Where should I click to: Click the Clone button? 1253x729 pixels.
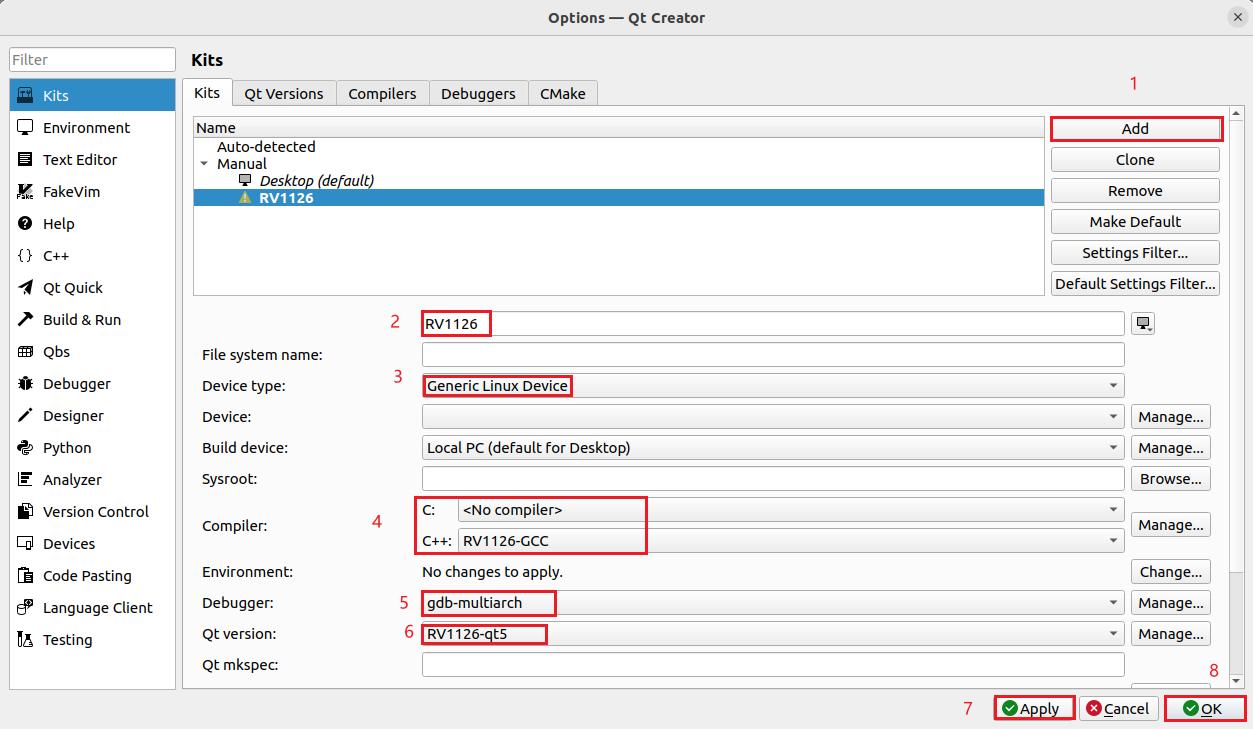pyautogui.click(x=1135, y=160)
